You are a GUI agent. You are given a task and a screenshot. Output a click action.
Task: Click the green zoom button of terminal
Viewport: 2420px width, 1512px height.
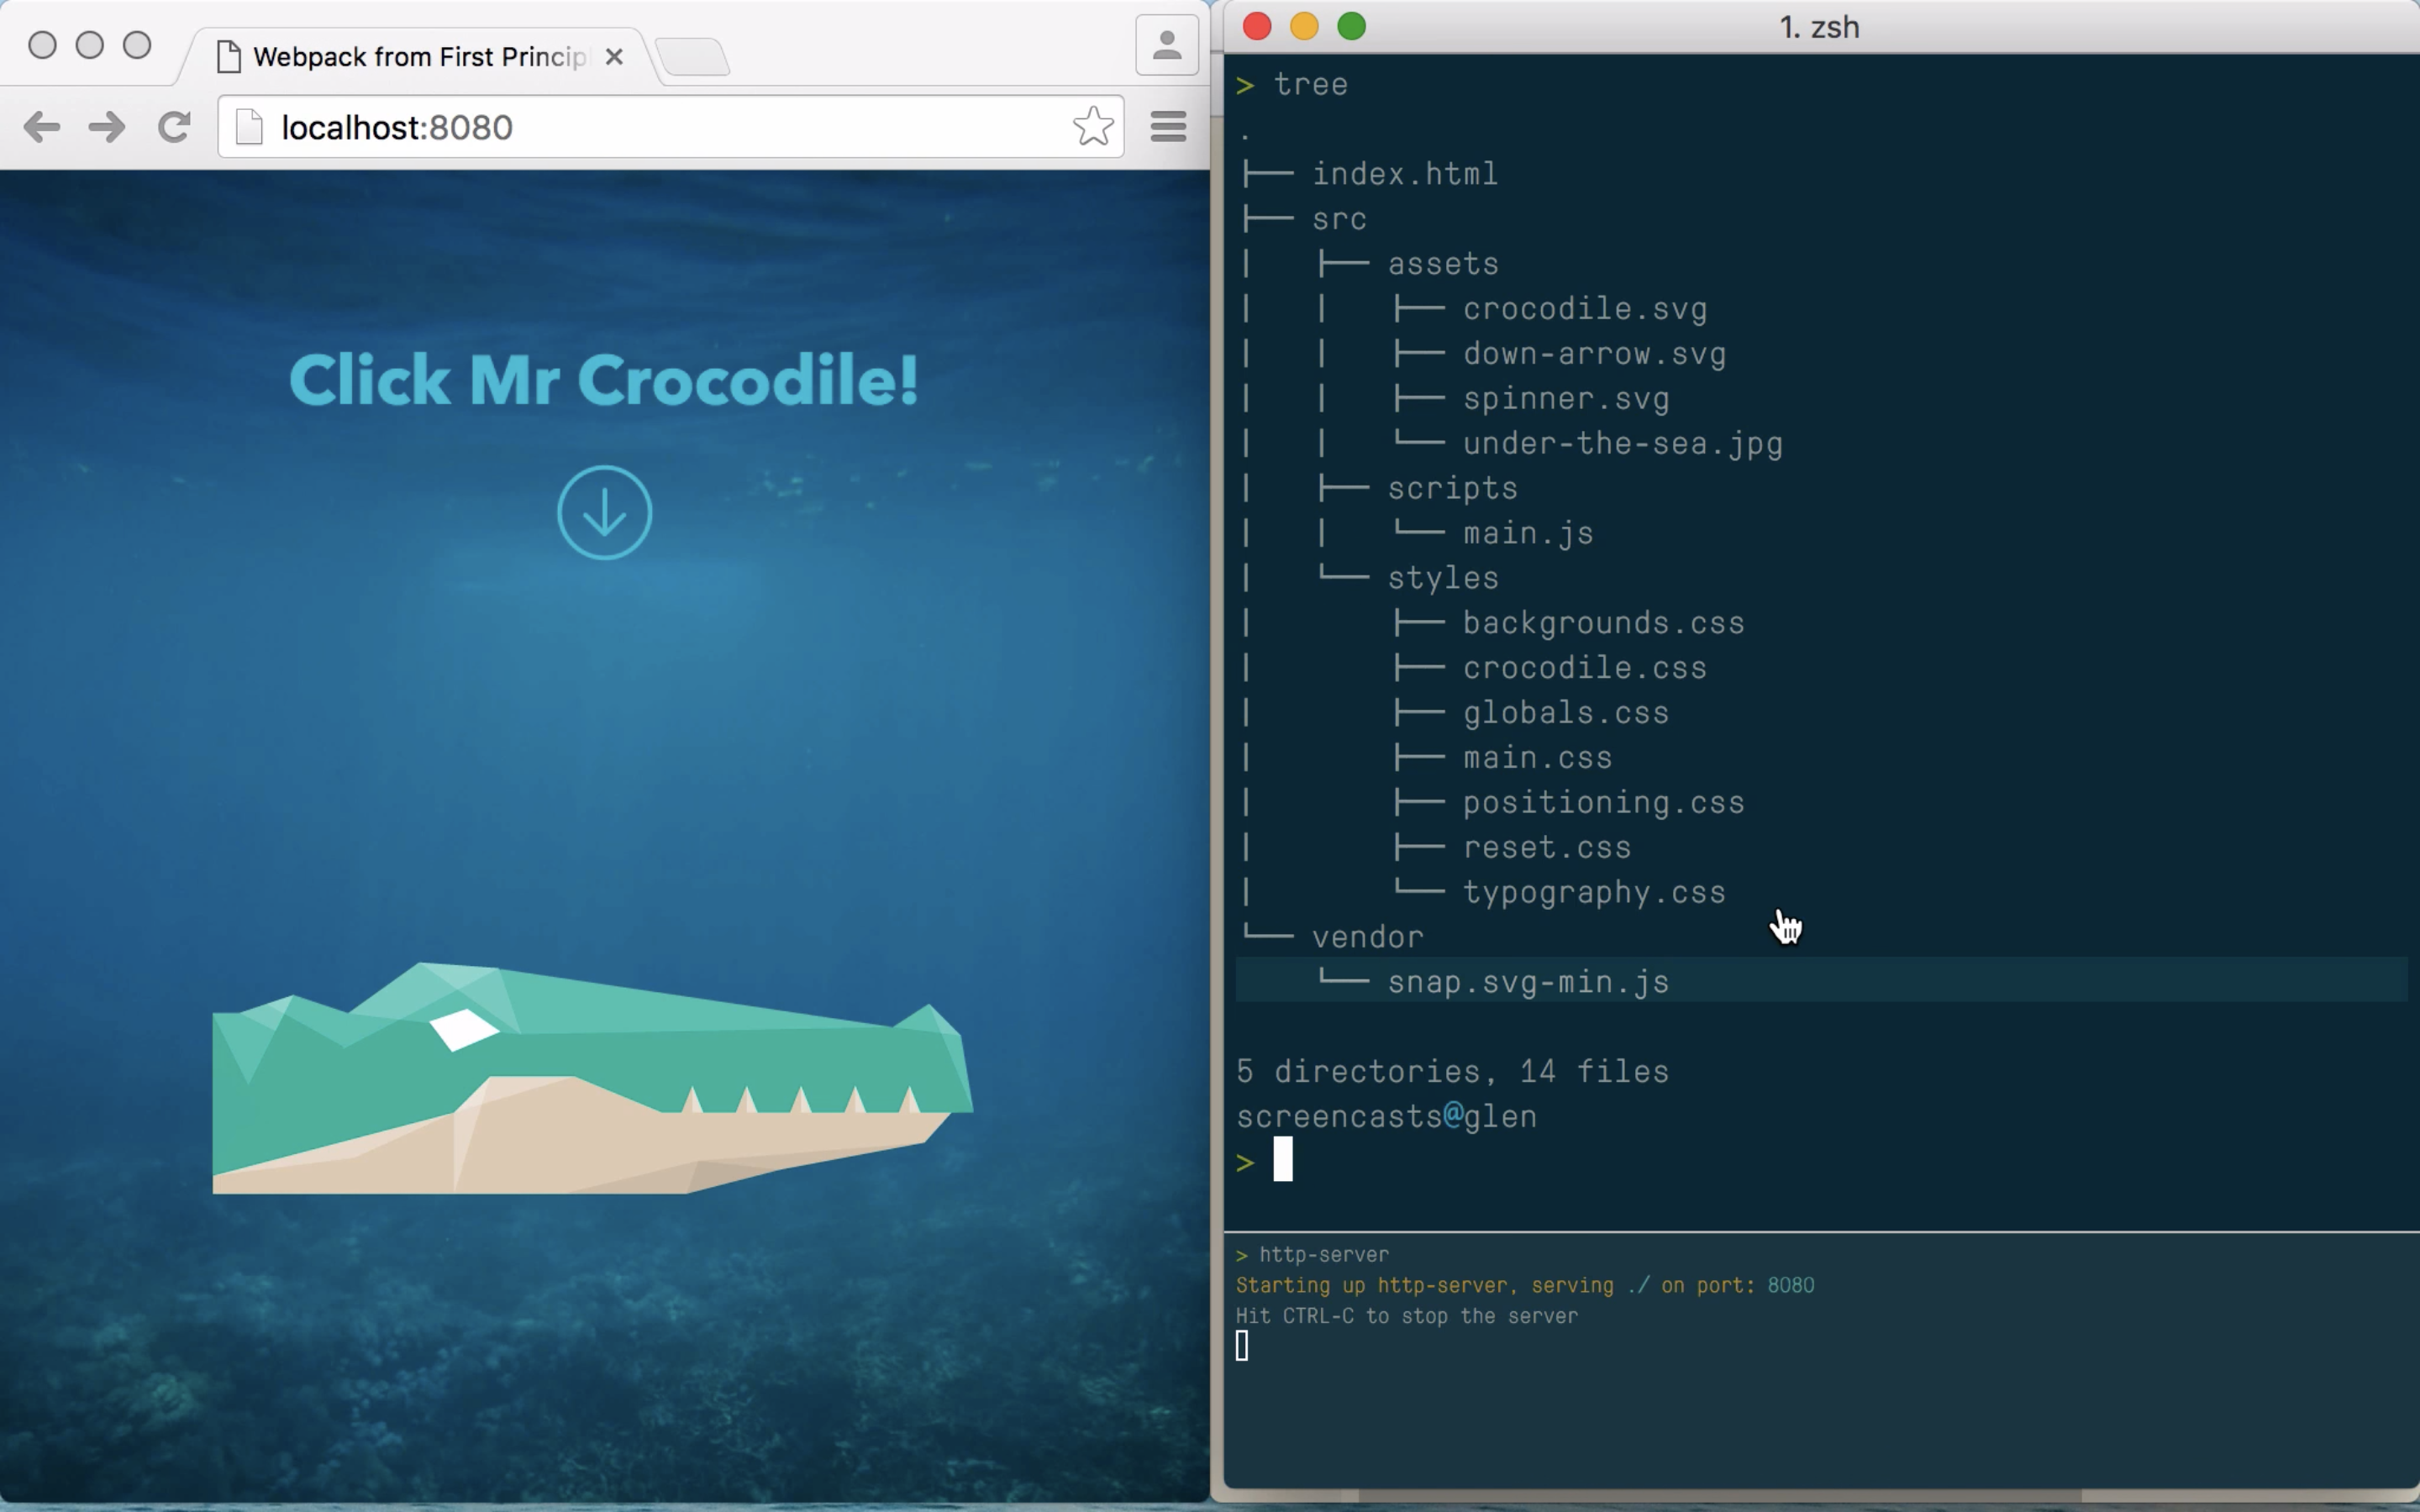[1352, 27]
